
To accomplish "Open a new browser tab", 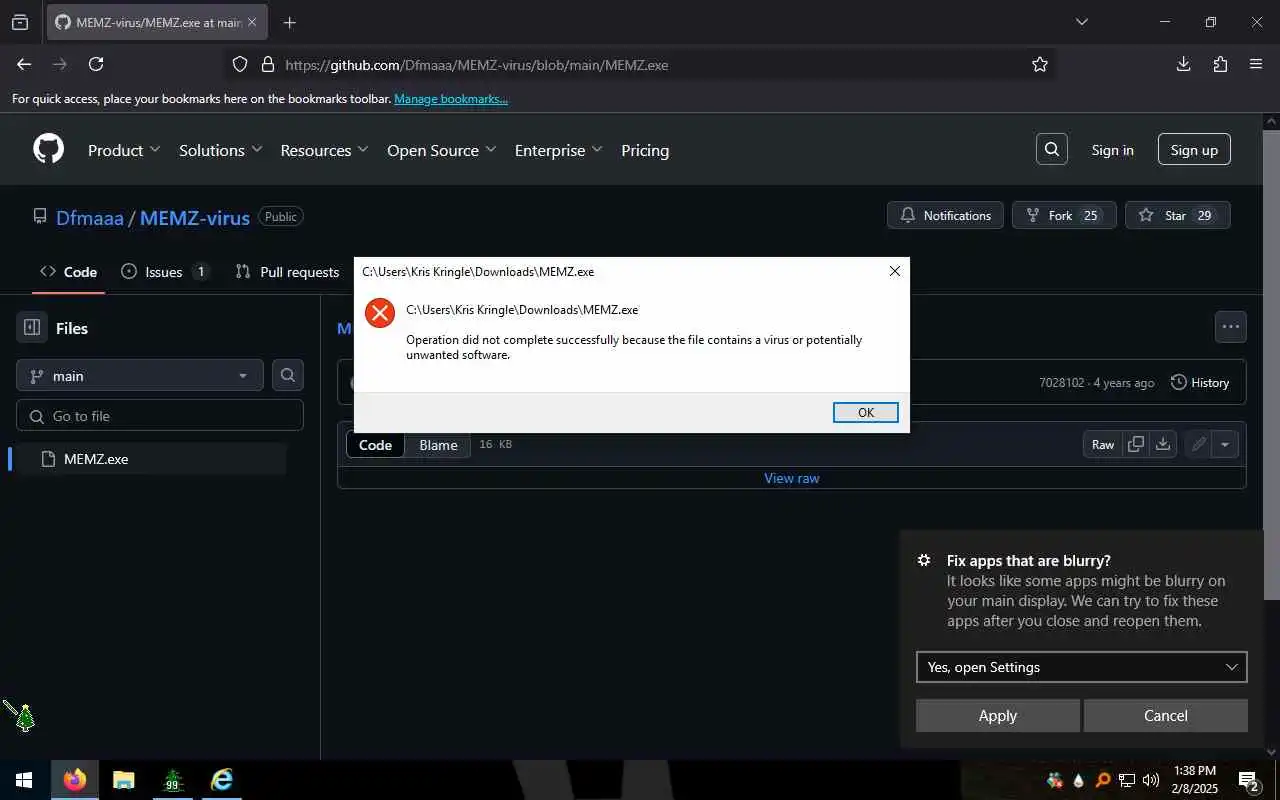I will 289,22.
